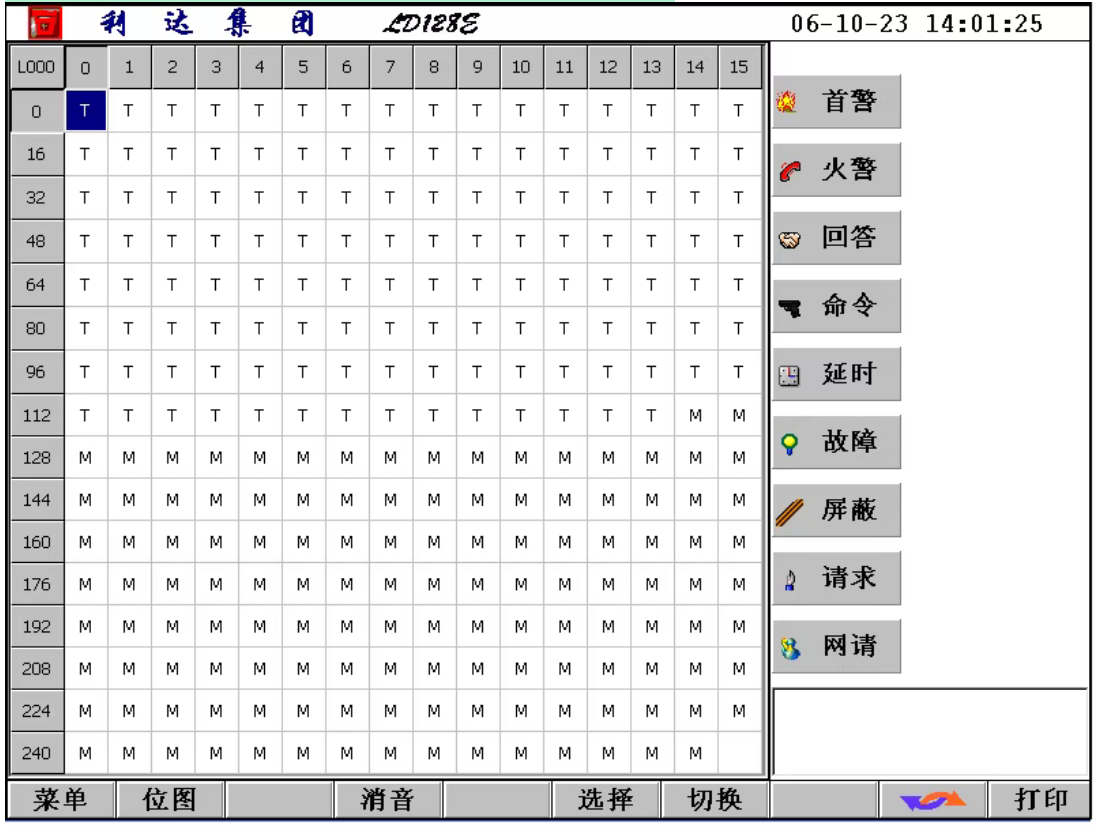
Task: Click the 首警 first alarm fire icon
Action: tap(787, 103)
